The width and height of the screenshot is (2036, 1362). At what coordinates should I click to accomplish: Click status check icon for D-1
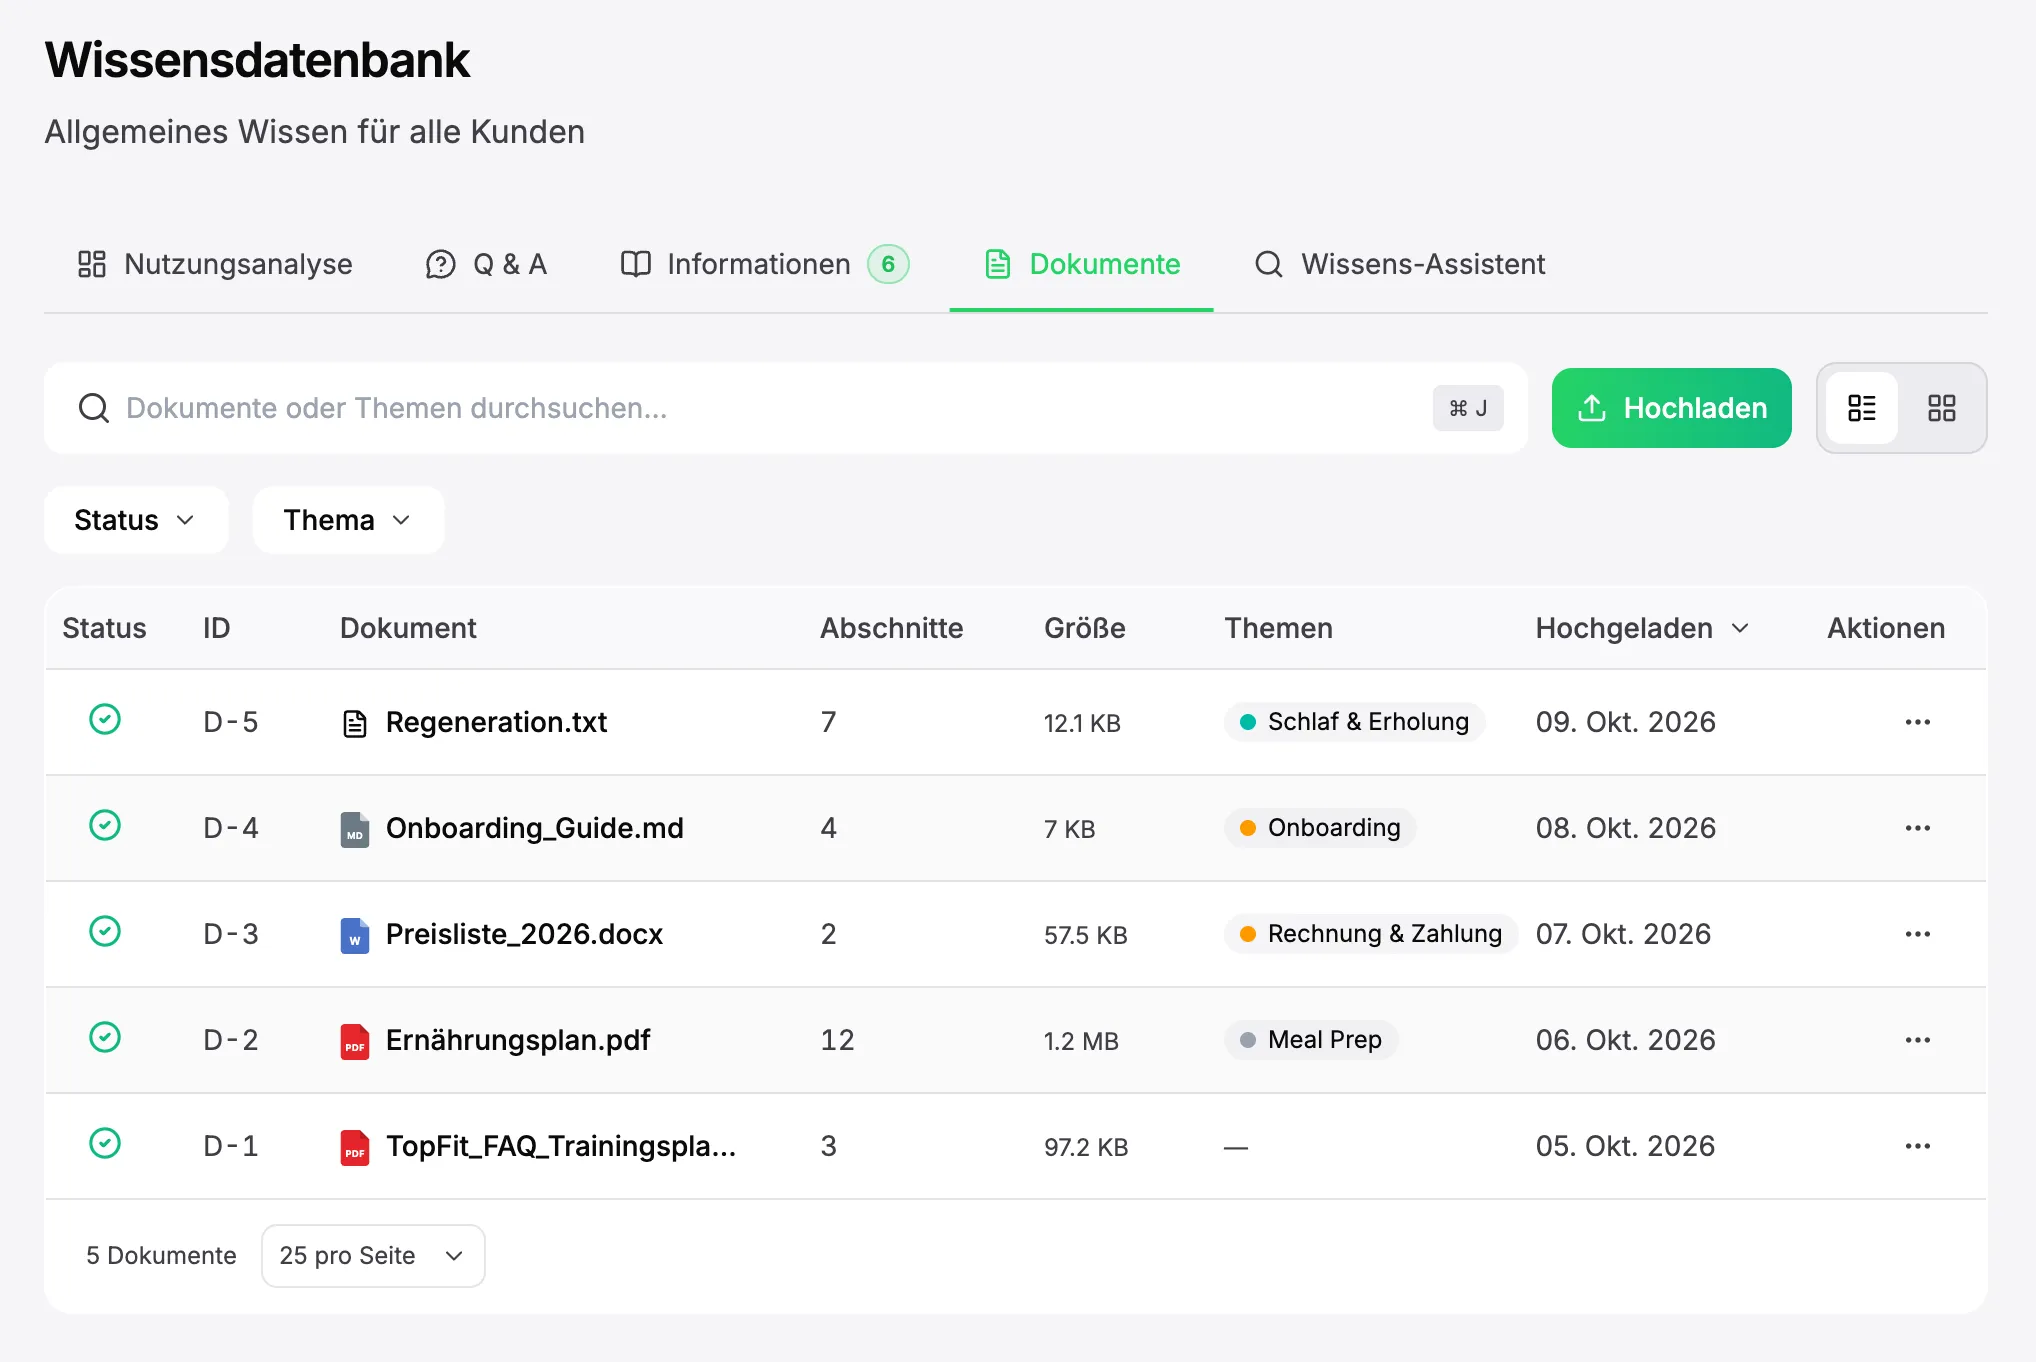point(105,1143)
